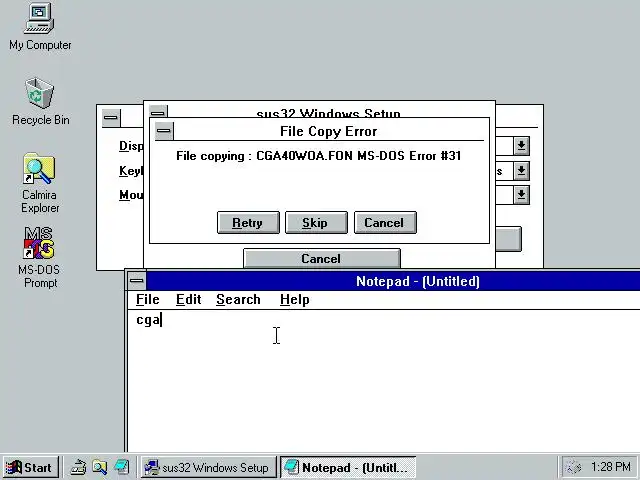Cancel the File Copy Error dialog
Viewport: 640px width, 480px height.
pos(385,223)
